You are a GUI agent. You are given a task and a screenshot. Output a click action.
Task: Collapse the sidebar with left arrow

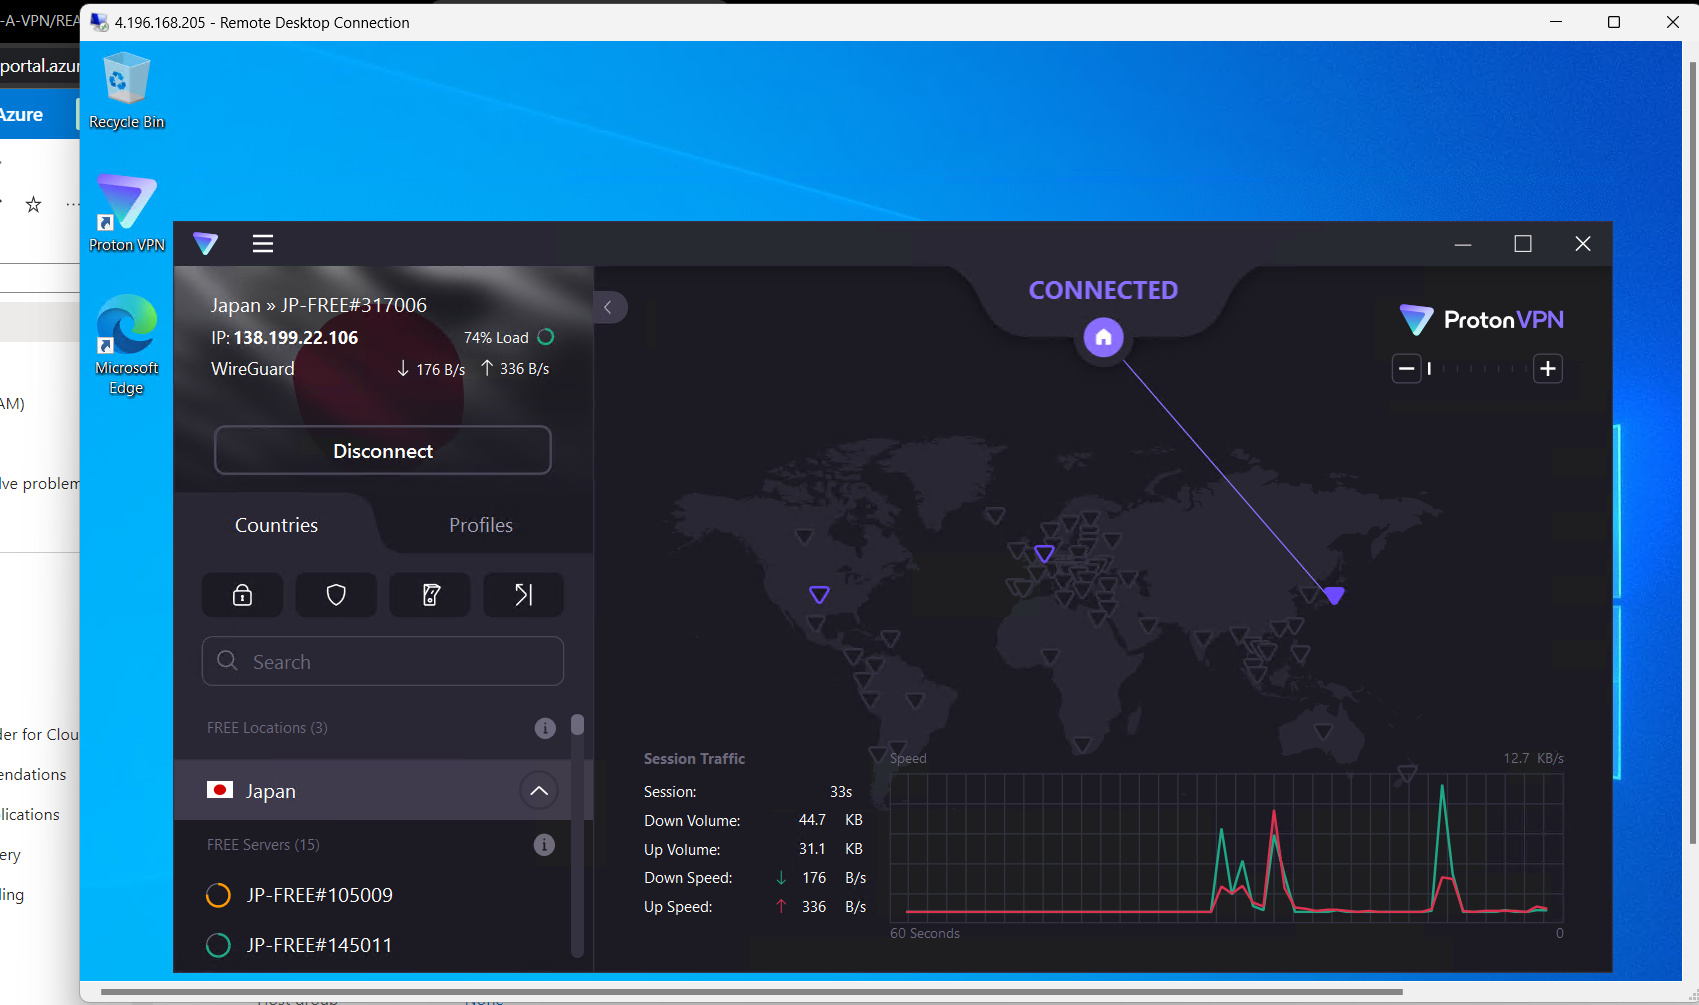coord(609,307)
